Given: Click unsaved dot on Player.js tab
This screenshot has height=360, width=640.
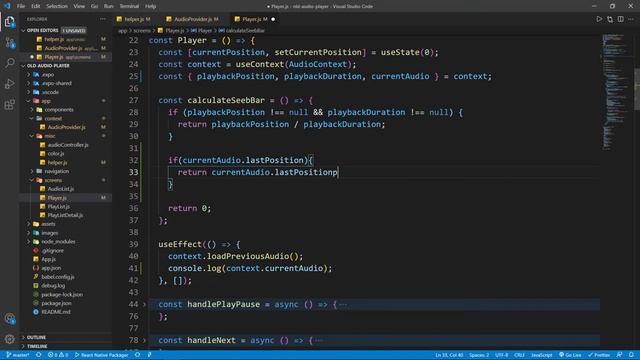Looking at the screenshot, I should click(x=273, y=19).
